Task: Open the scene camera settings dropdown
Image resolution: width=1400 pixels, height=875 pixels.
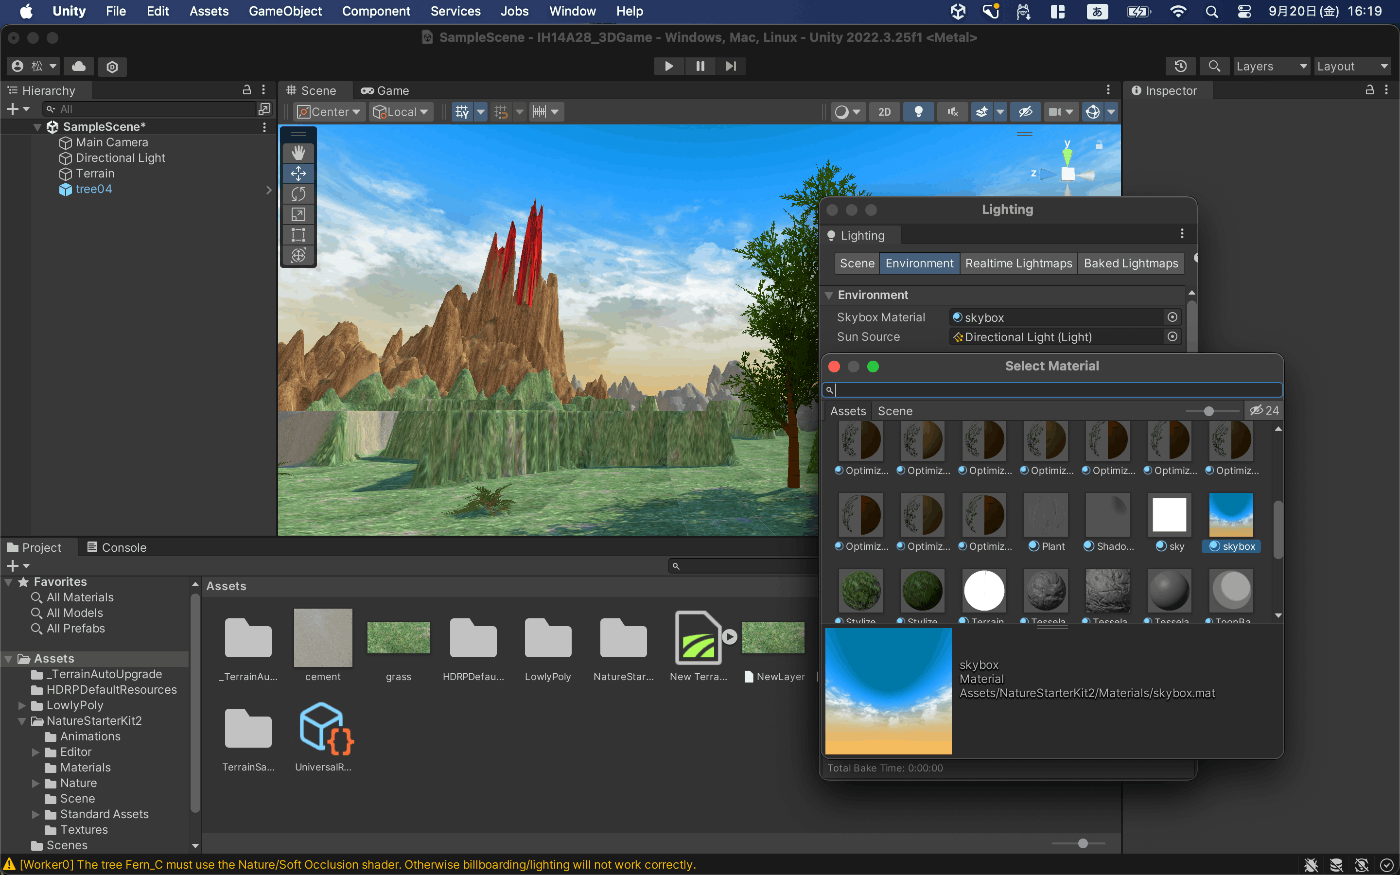Action: [x=1060, y=112]
